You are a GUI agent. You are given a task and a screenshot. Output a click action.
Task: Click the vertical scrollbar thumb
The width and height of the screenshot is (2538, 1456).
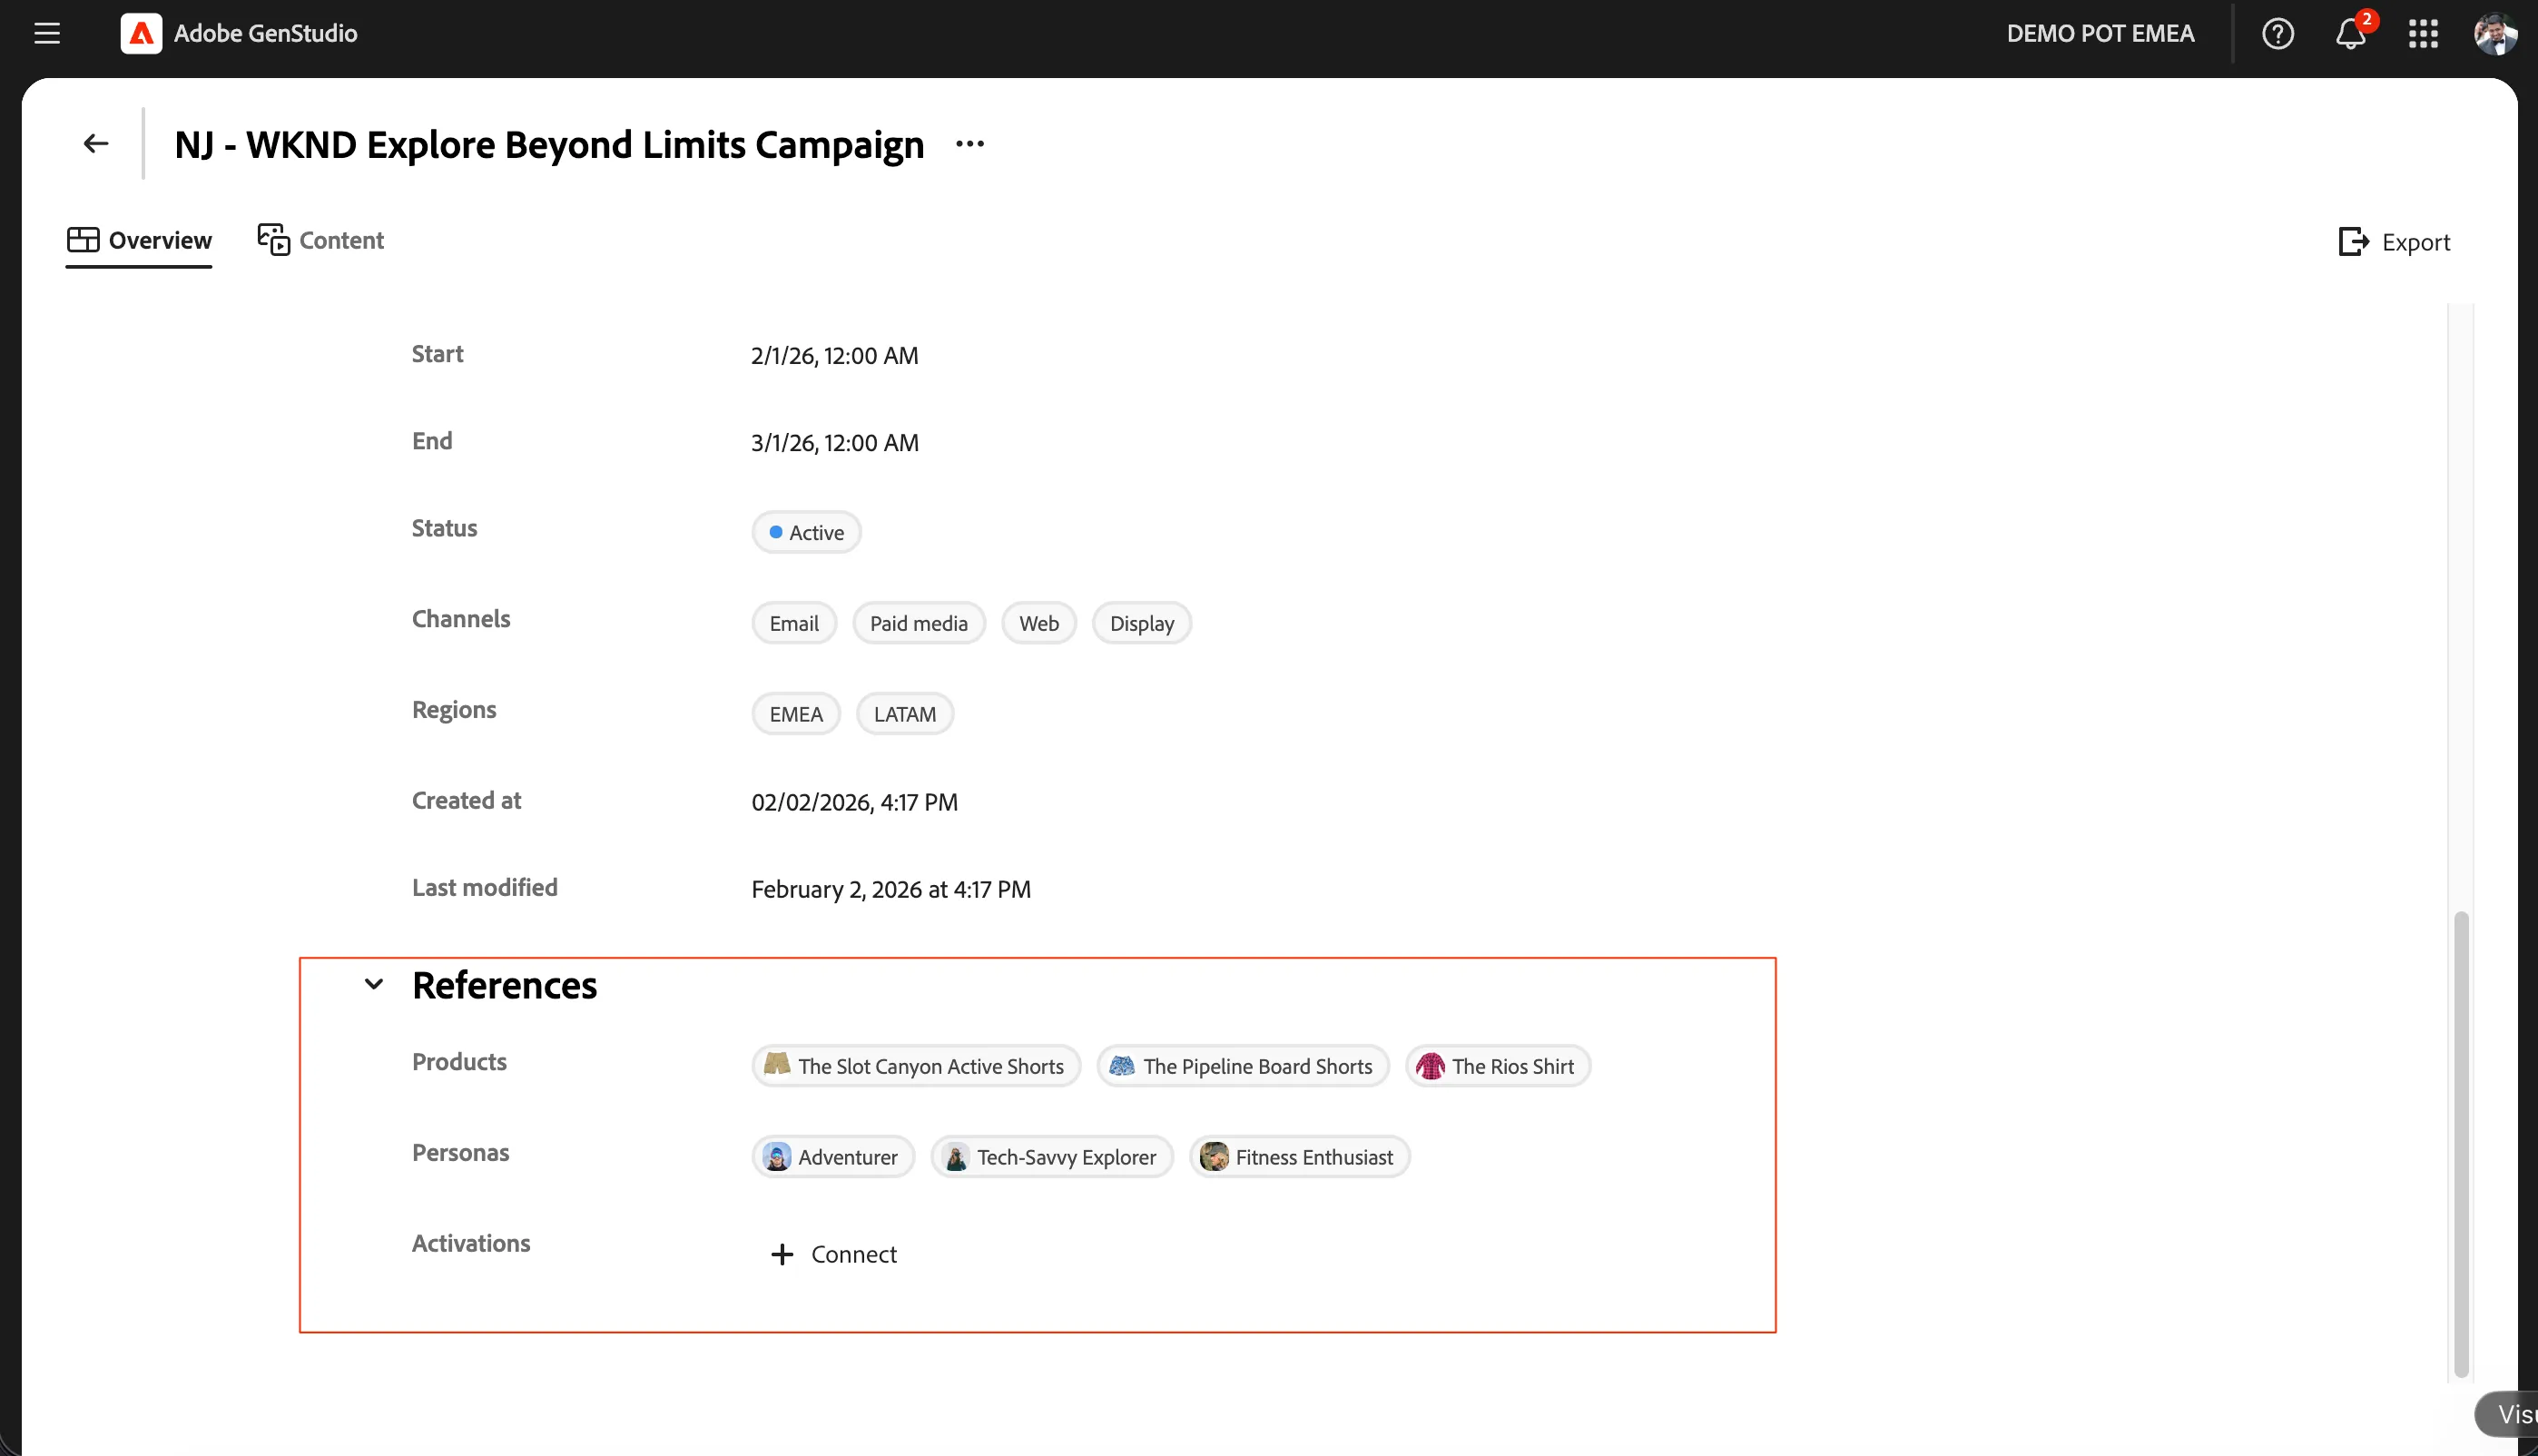coord(2461,1145)
